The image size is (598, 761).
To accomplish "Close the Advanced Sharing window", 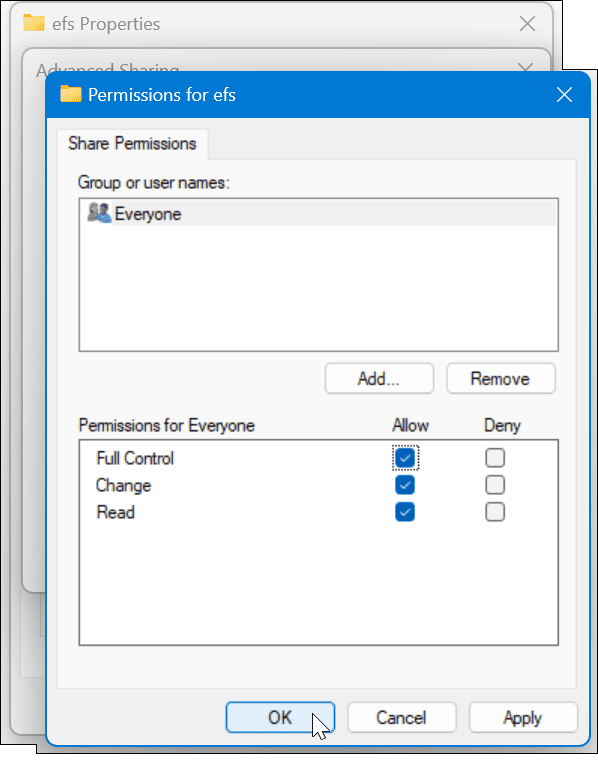I will click(526, 66).
